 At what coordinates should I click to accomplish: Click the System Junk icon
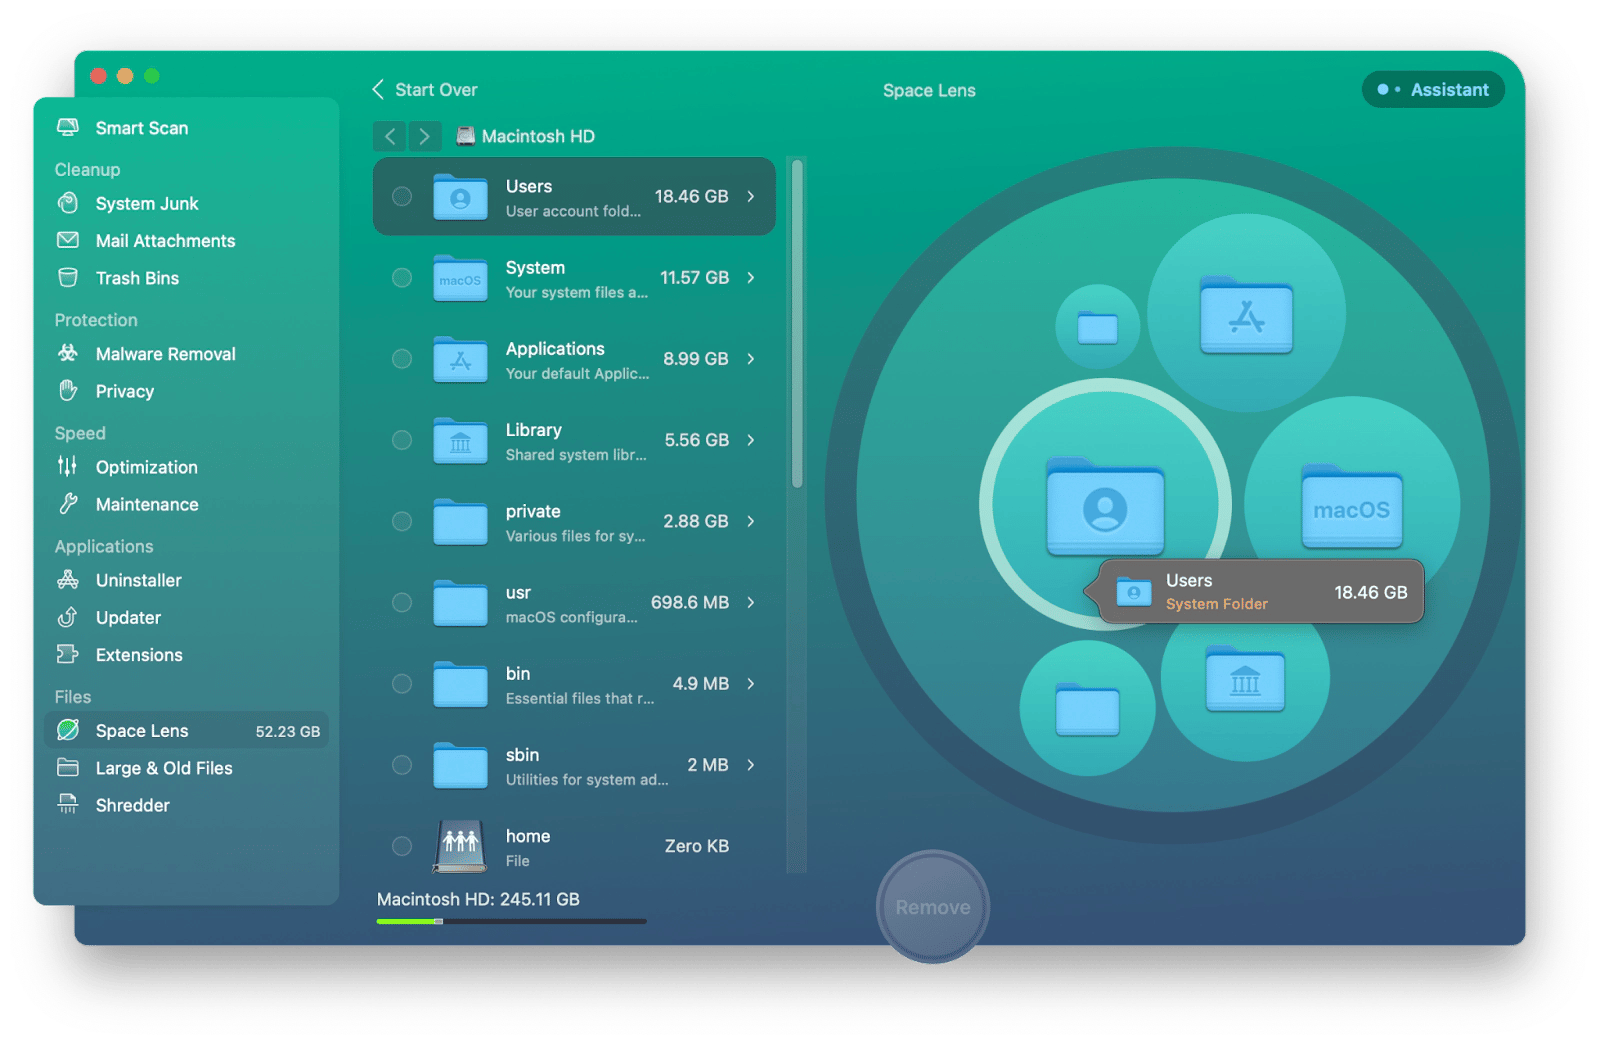click(68, 203)
